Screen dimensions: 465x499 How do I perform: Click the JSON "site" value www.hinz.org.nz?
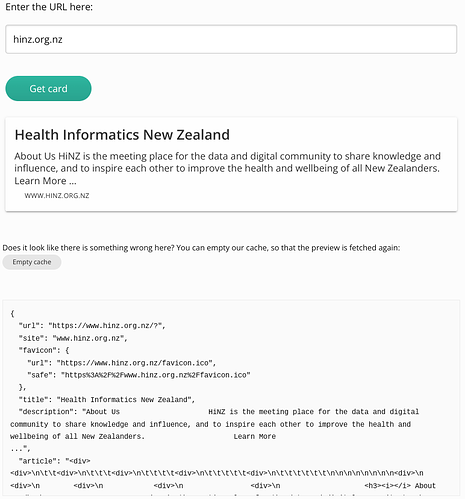(x=90, y=338)
